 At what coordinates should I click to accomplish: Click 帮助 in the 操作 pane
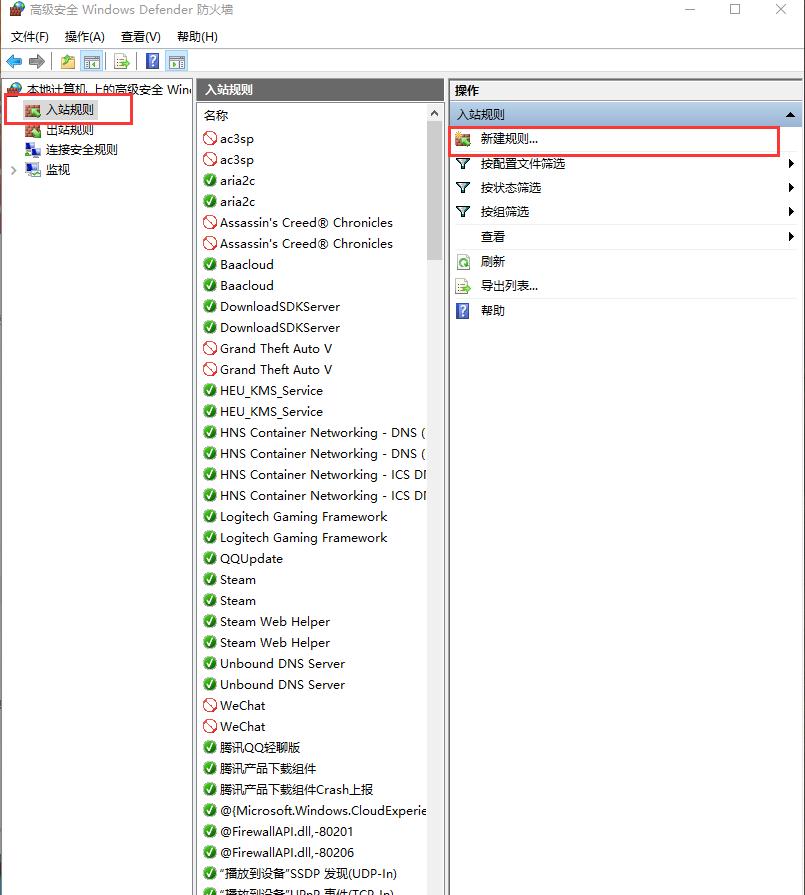[x=493, y=311]
